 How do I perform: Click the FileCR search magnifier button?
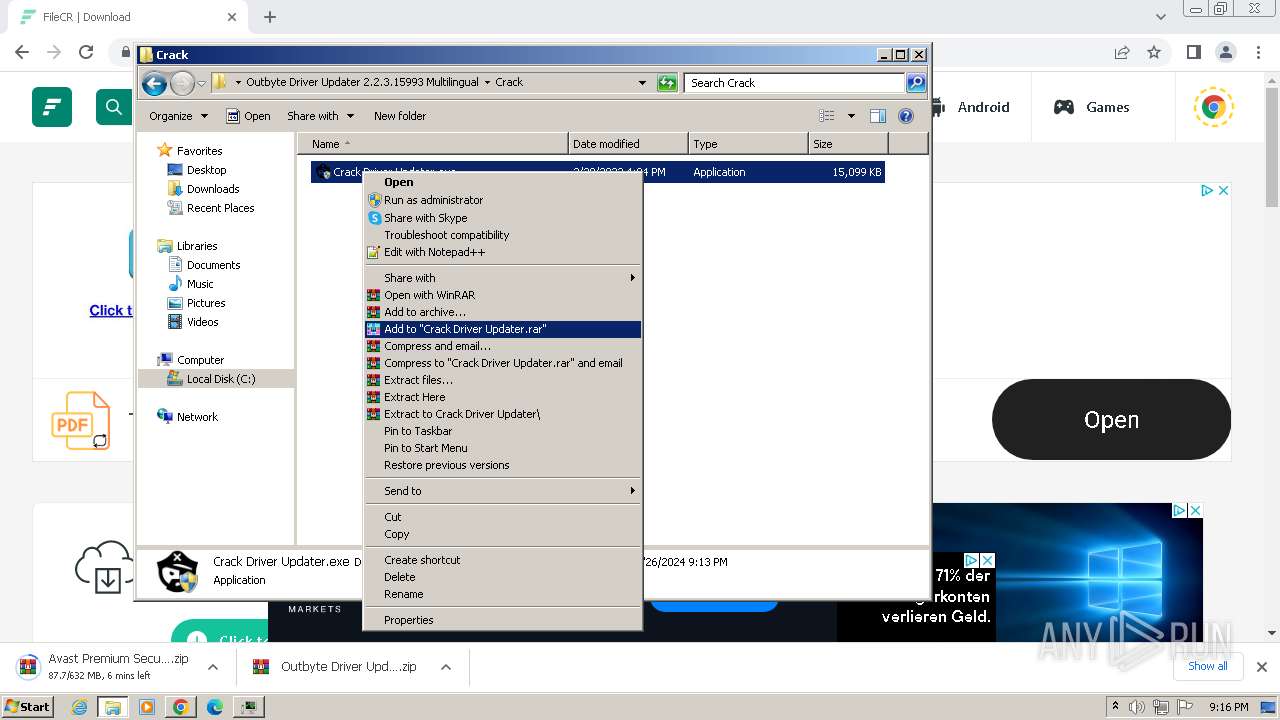[114, 107]
